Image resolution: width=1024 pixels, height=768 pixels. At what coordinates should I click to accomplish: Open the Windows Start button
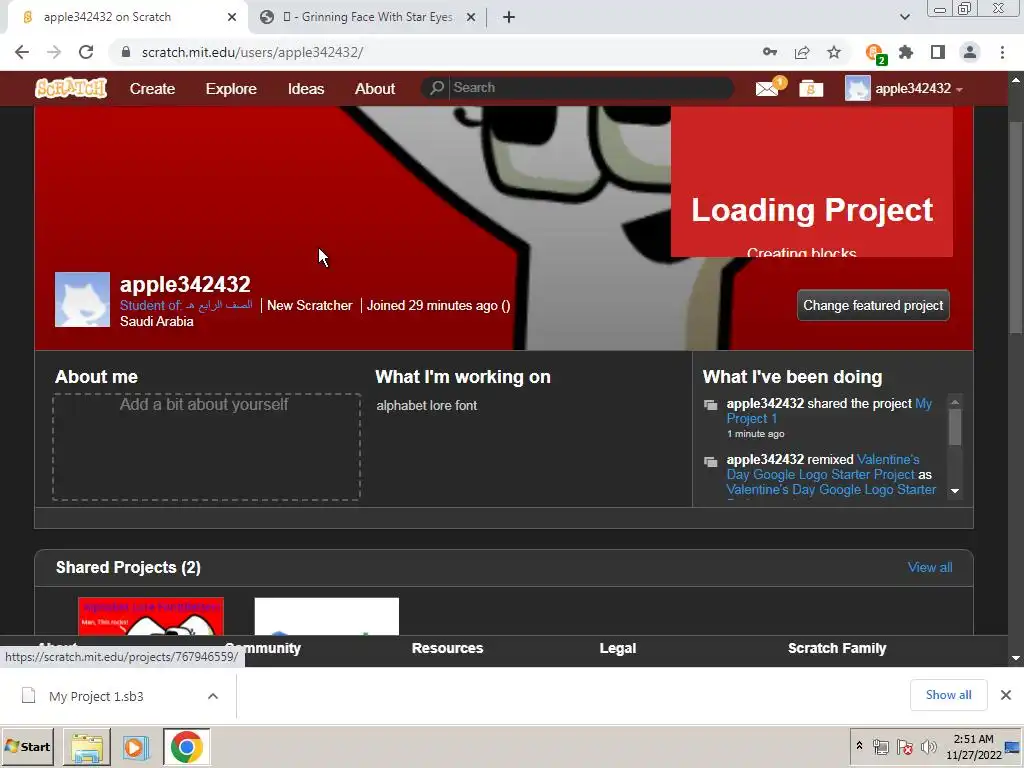pyautogui.click(x=27, y=746)
